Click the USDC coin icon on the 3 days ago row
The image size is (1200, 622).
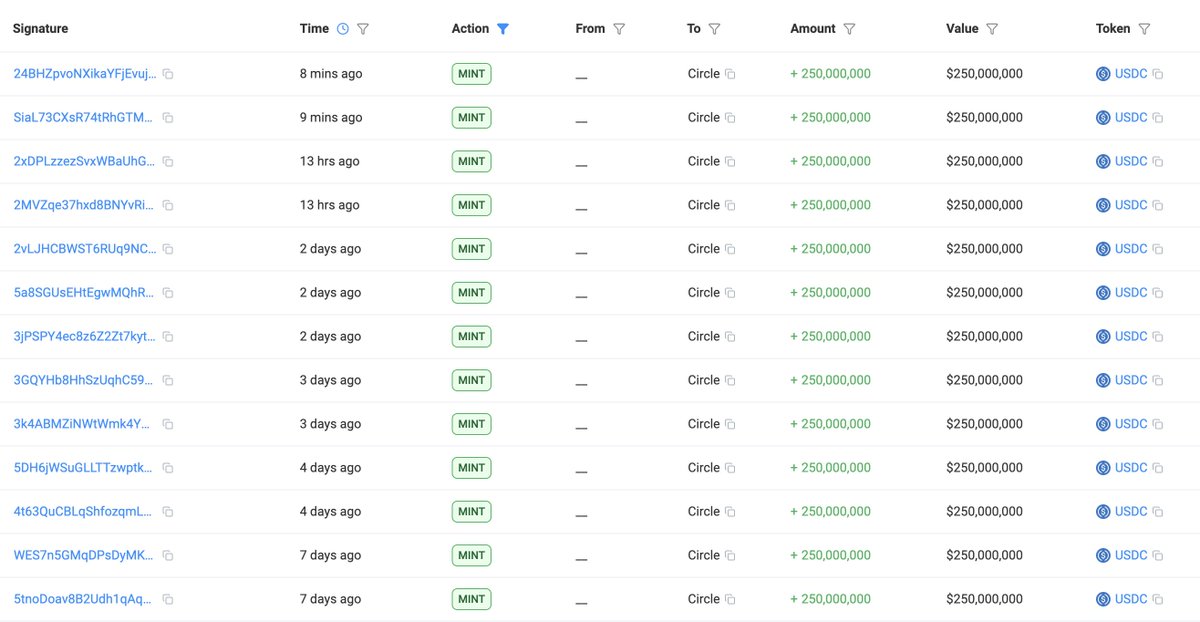[x=1102, y=380]
